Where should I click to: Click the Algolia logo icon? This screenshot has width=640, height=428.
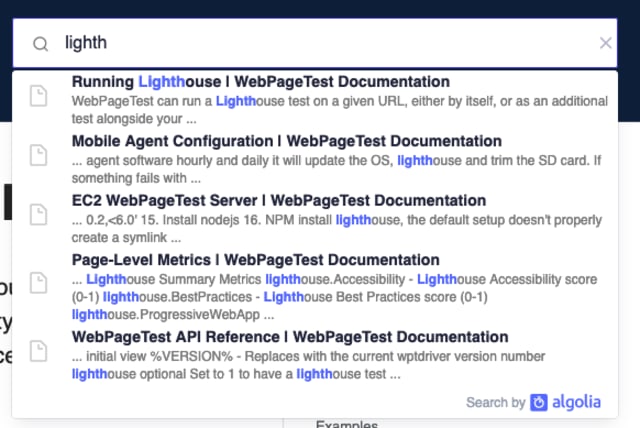539,403
